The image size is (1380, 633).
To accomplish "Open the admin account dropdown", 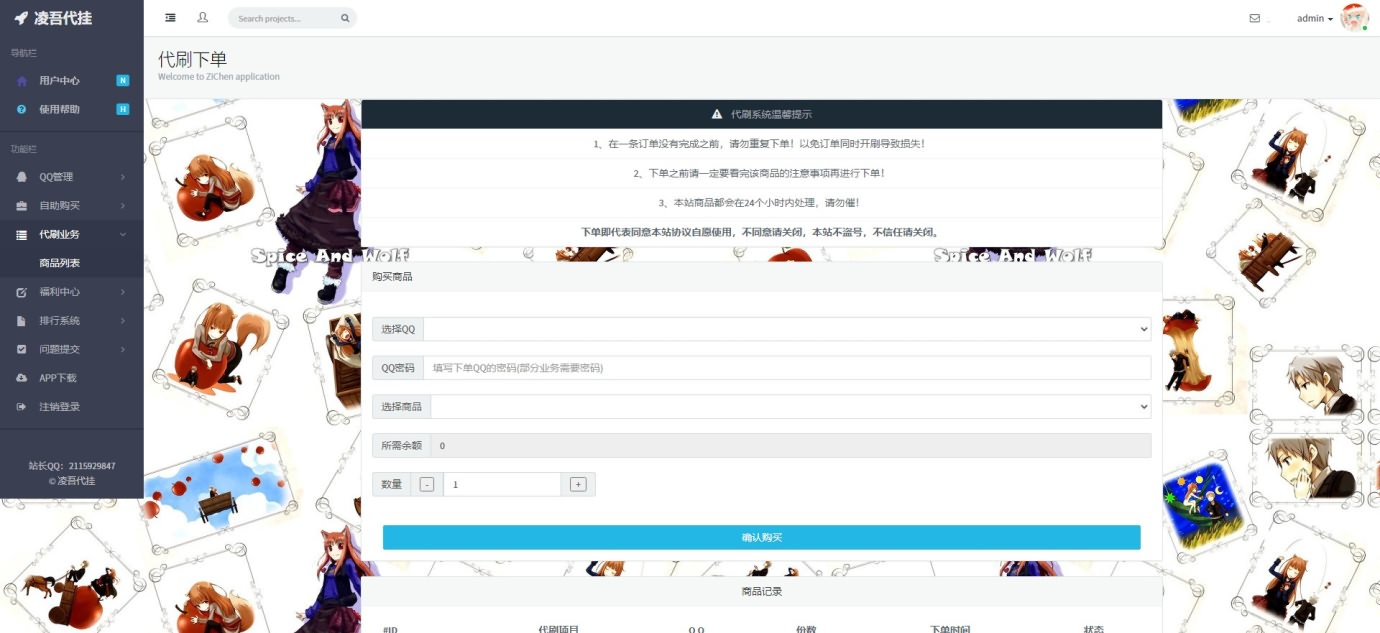I will [x=1314, y=18].
